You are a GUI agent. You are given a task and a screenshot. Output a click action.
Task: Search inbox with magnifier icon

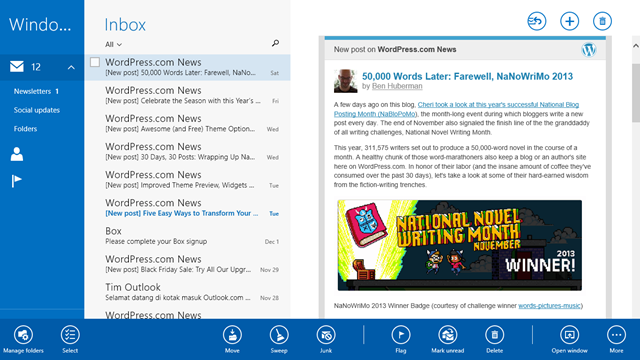coord(276,43)
